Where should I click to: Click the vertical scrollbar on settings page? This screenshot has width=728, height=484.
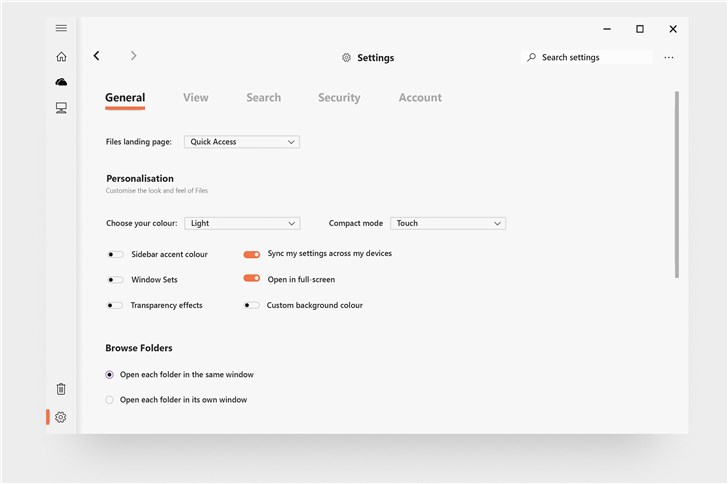pos(677,185)
